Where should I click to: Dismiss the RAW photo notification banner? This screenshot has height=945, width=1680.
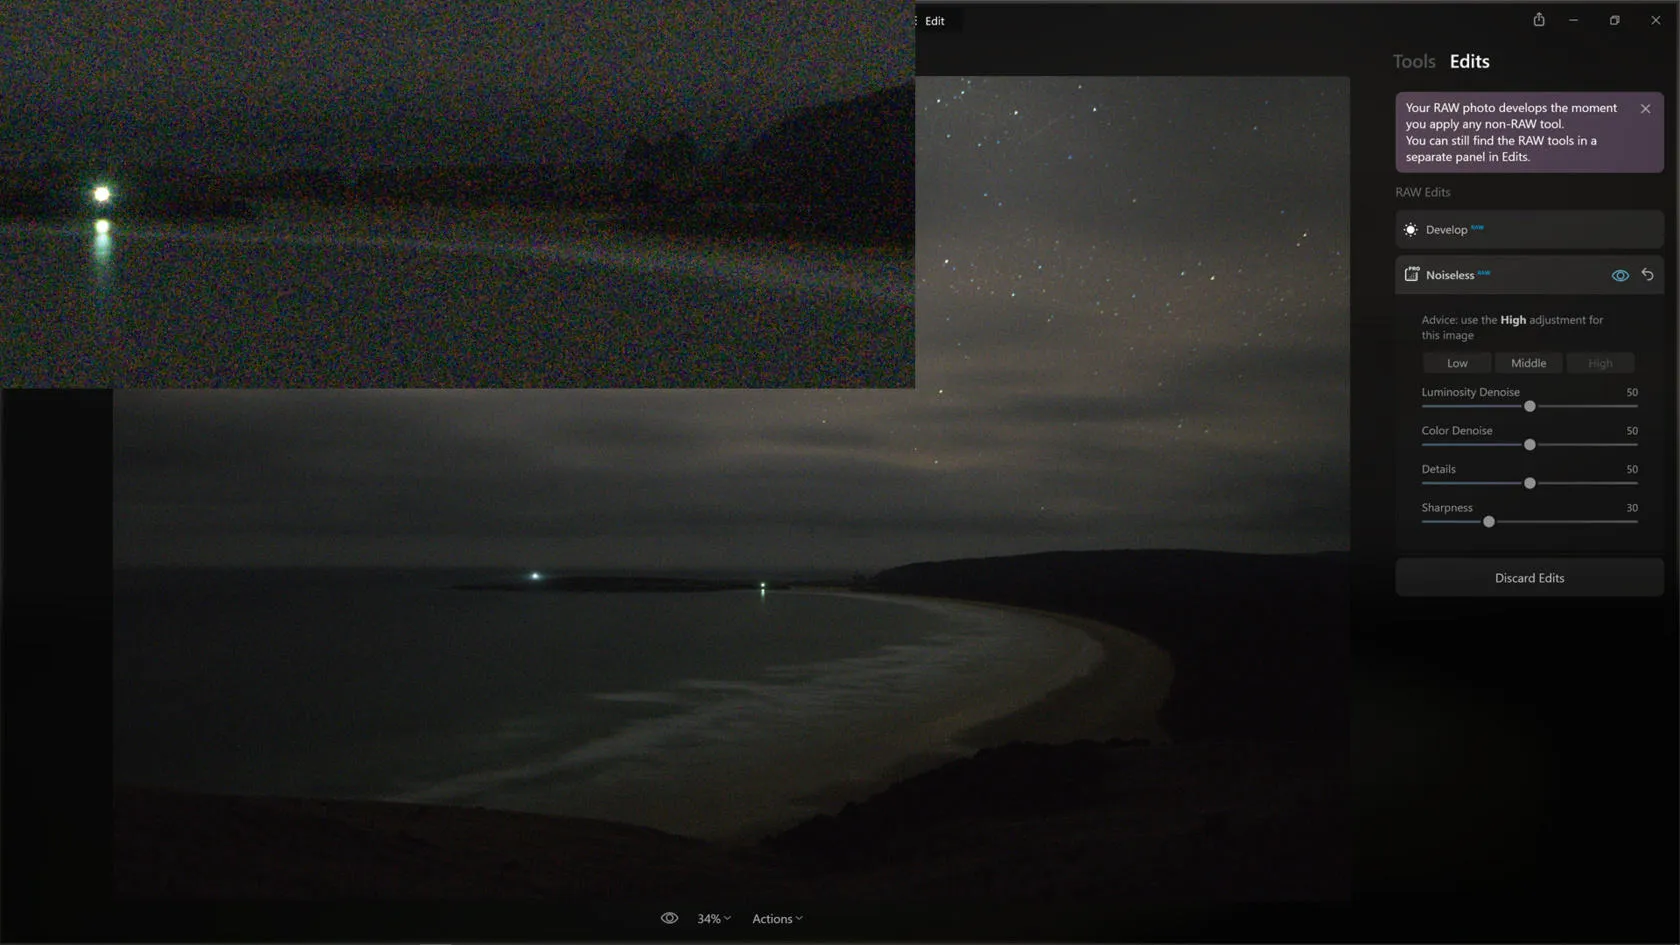[x=1645, y=109]
